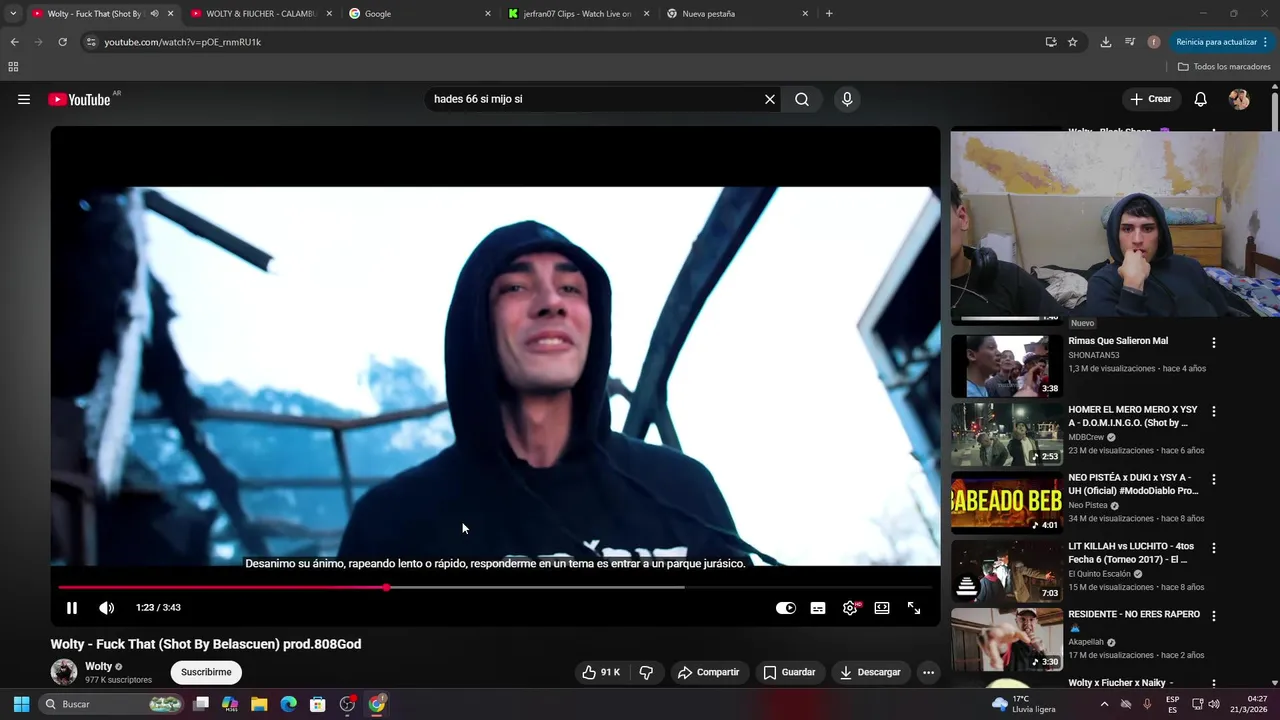
Task: Mute the video volume speaker
Action: click(107, 608)
